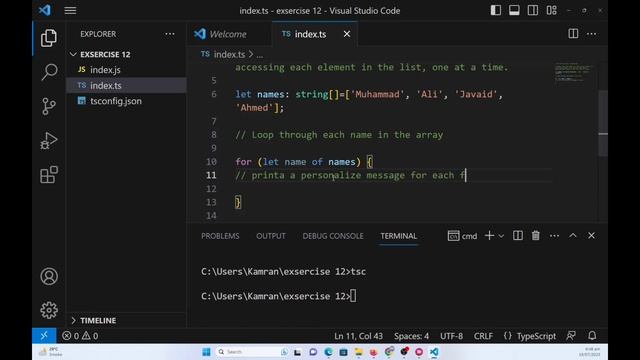Click the editor vertical scrollbar
This screenshot has height=360, width=640.
[603, 122]
